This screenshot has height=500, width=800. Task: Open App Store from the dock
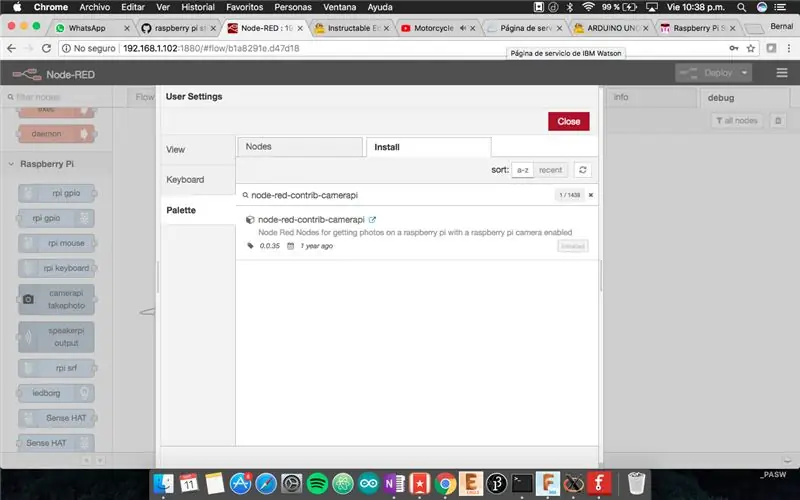pyautogui.click(x=240, y=483)
